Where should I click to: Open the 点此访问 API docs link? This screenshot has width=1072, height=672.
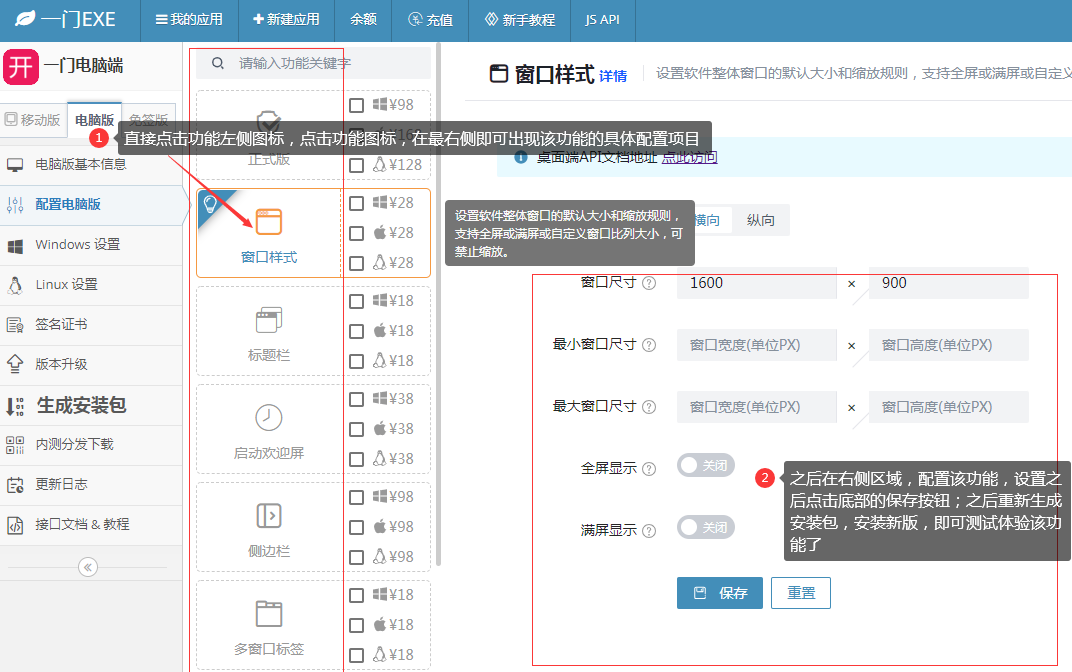point(689,157)
